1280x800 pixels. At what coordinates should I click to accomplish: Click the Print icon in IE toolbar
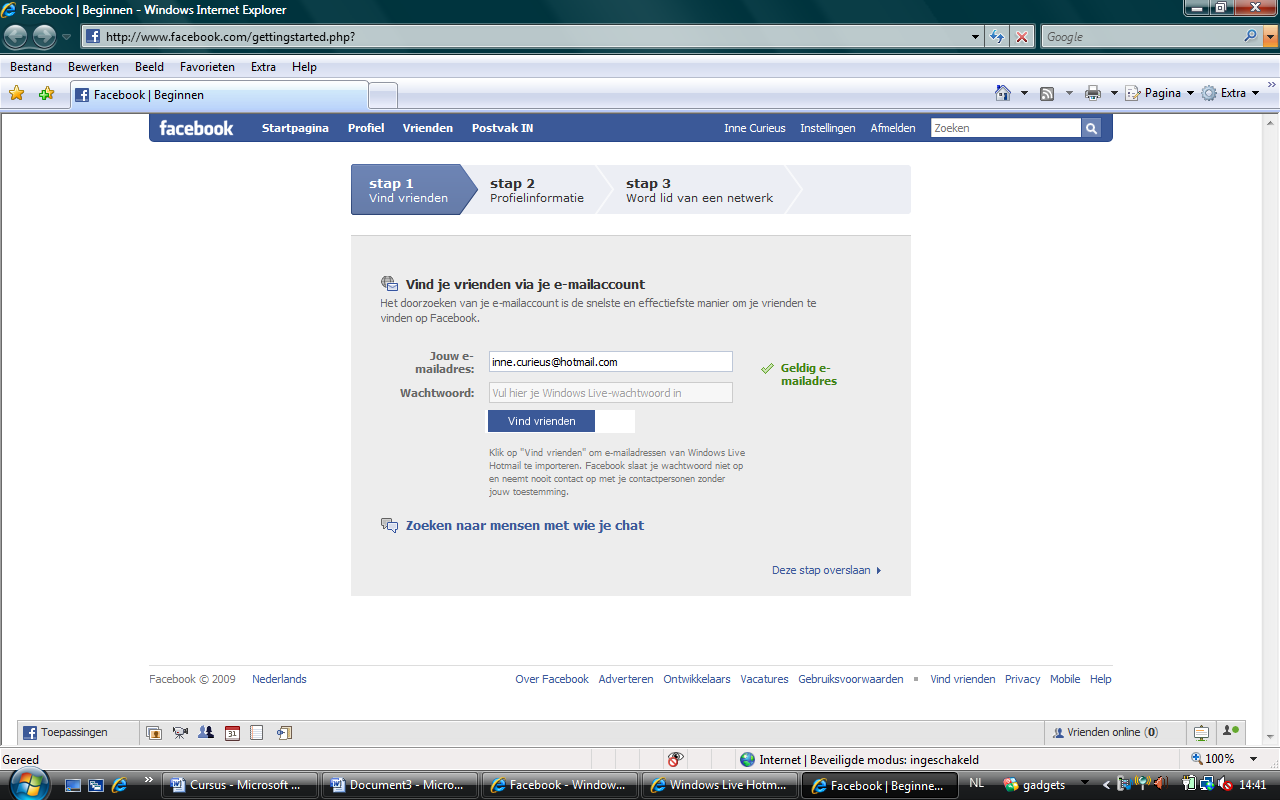(x=1093, y=93)
